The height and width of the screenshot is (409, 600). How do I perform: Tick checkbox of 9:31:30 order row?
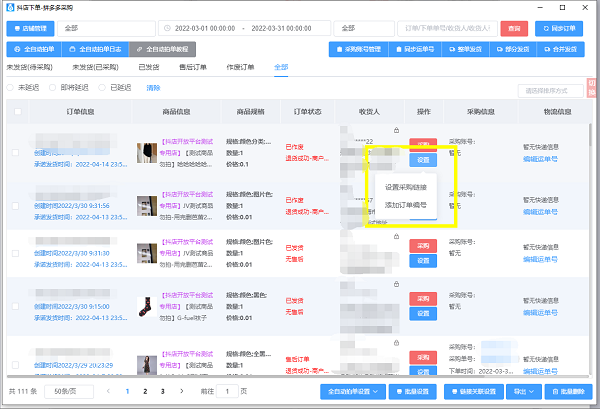point(15,253)
